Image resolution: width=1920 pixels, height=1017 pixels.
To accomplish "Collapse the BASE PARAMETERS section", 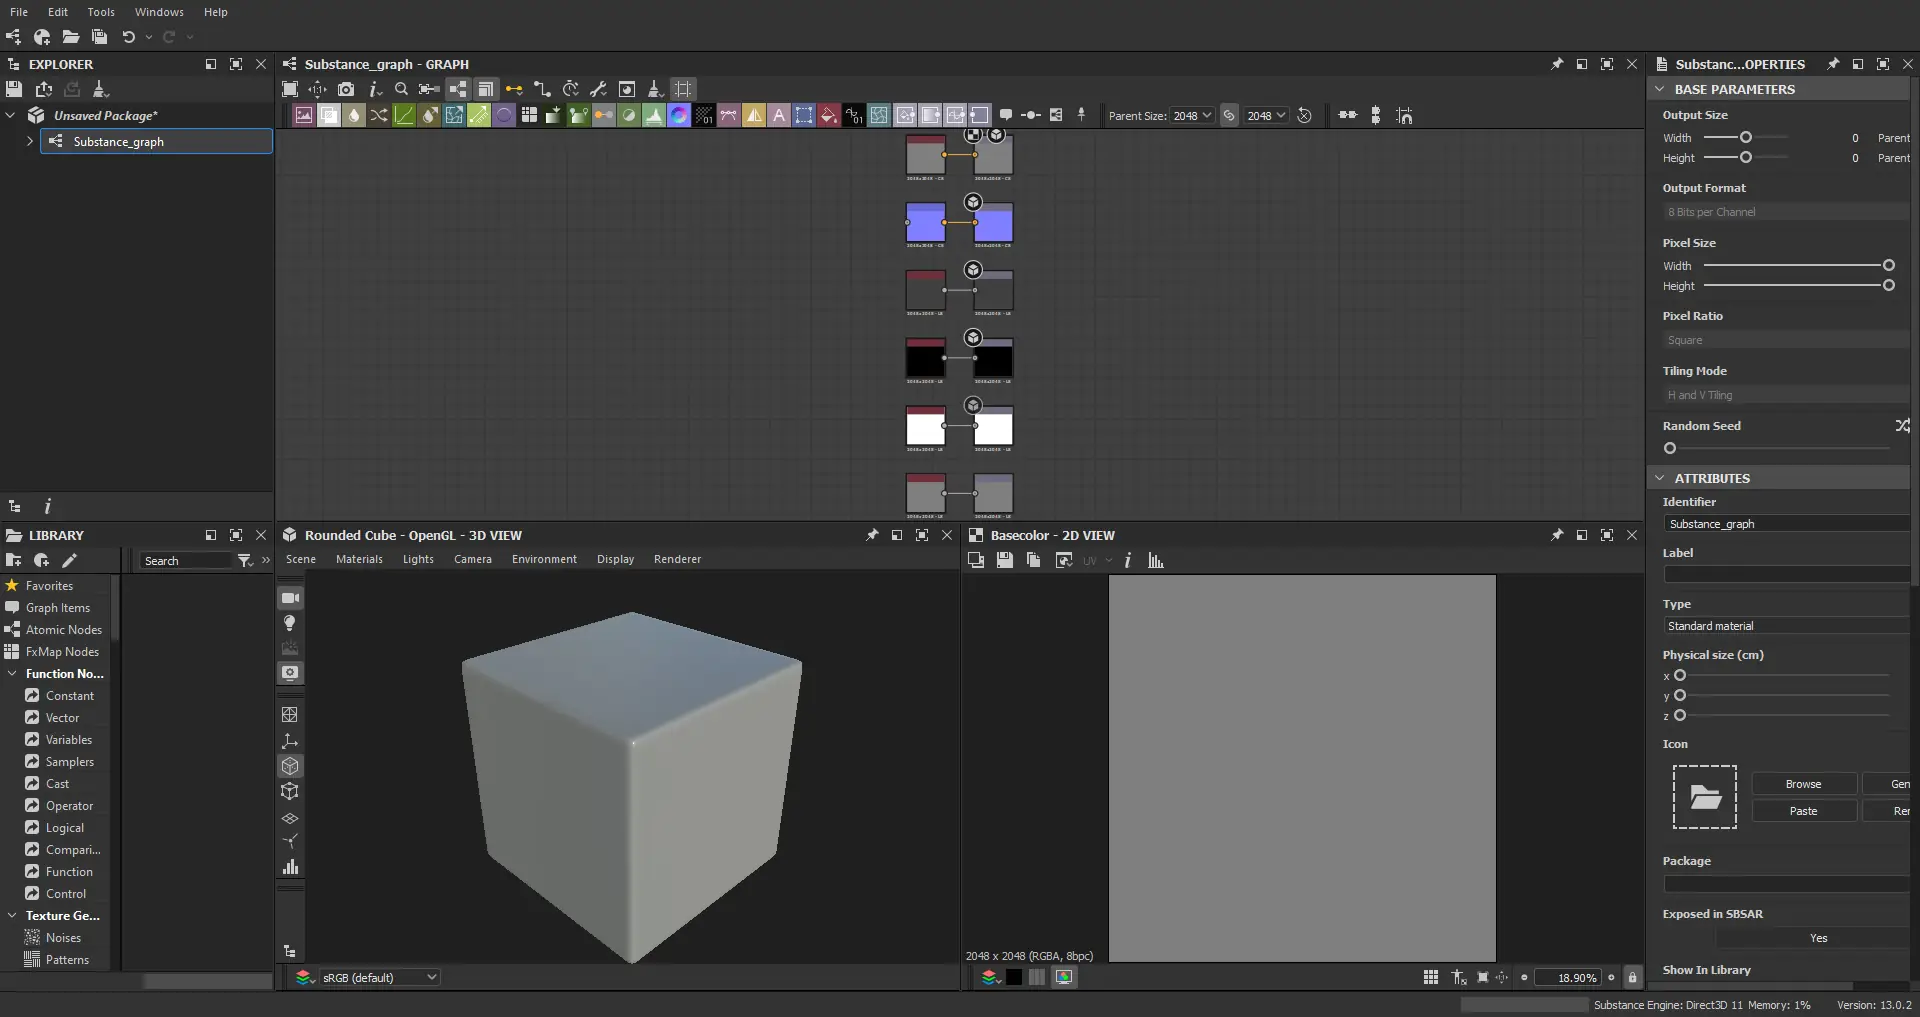I will click(1660, 89).
